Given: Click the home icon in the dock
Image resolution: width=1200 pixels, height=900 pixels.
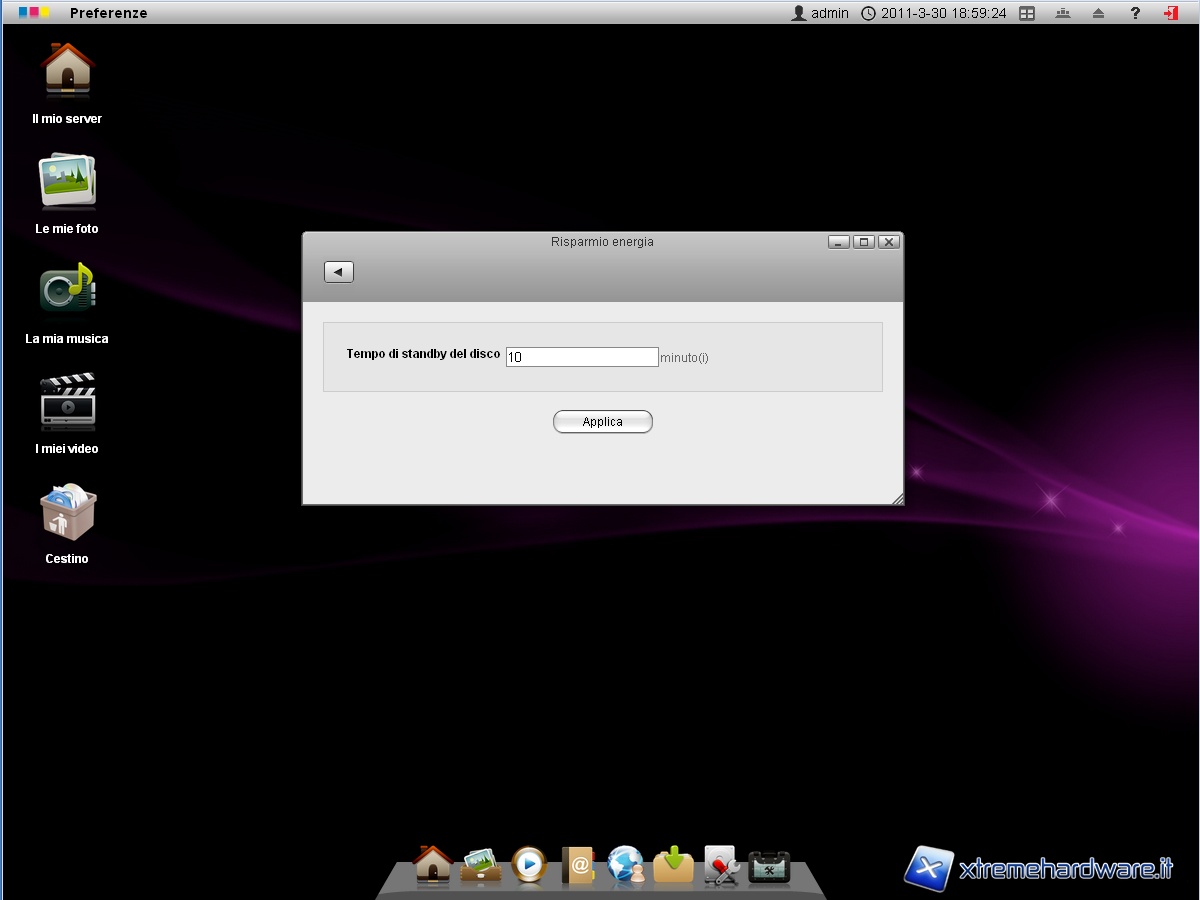Looking at the screenshot, I should (x=433, y=864).
